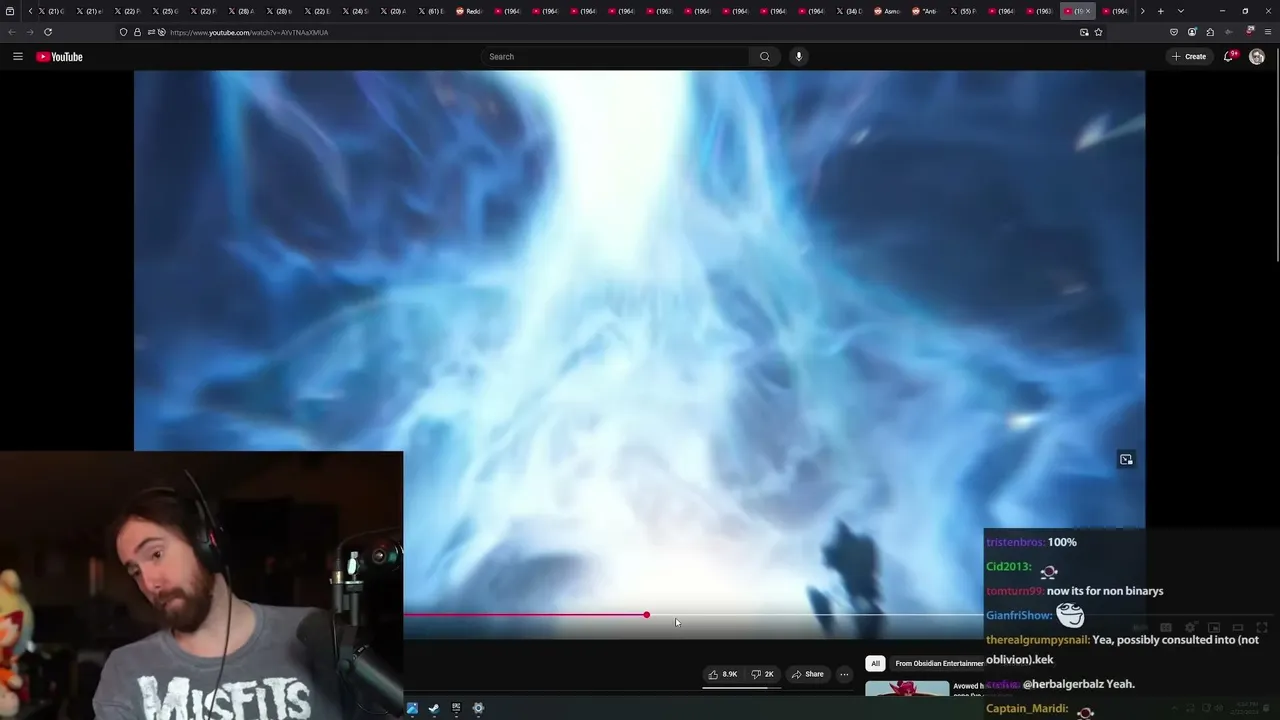Viewport: 1280px width, 720px height.
Task: Open a new browser tab
Action: pos(1161,11)
